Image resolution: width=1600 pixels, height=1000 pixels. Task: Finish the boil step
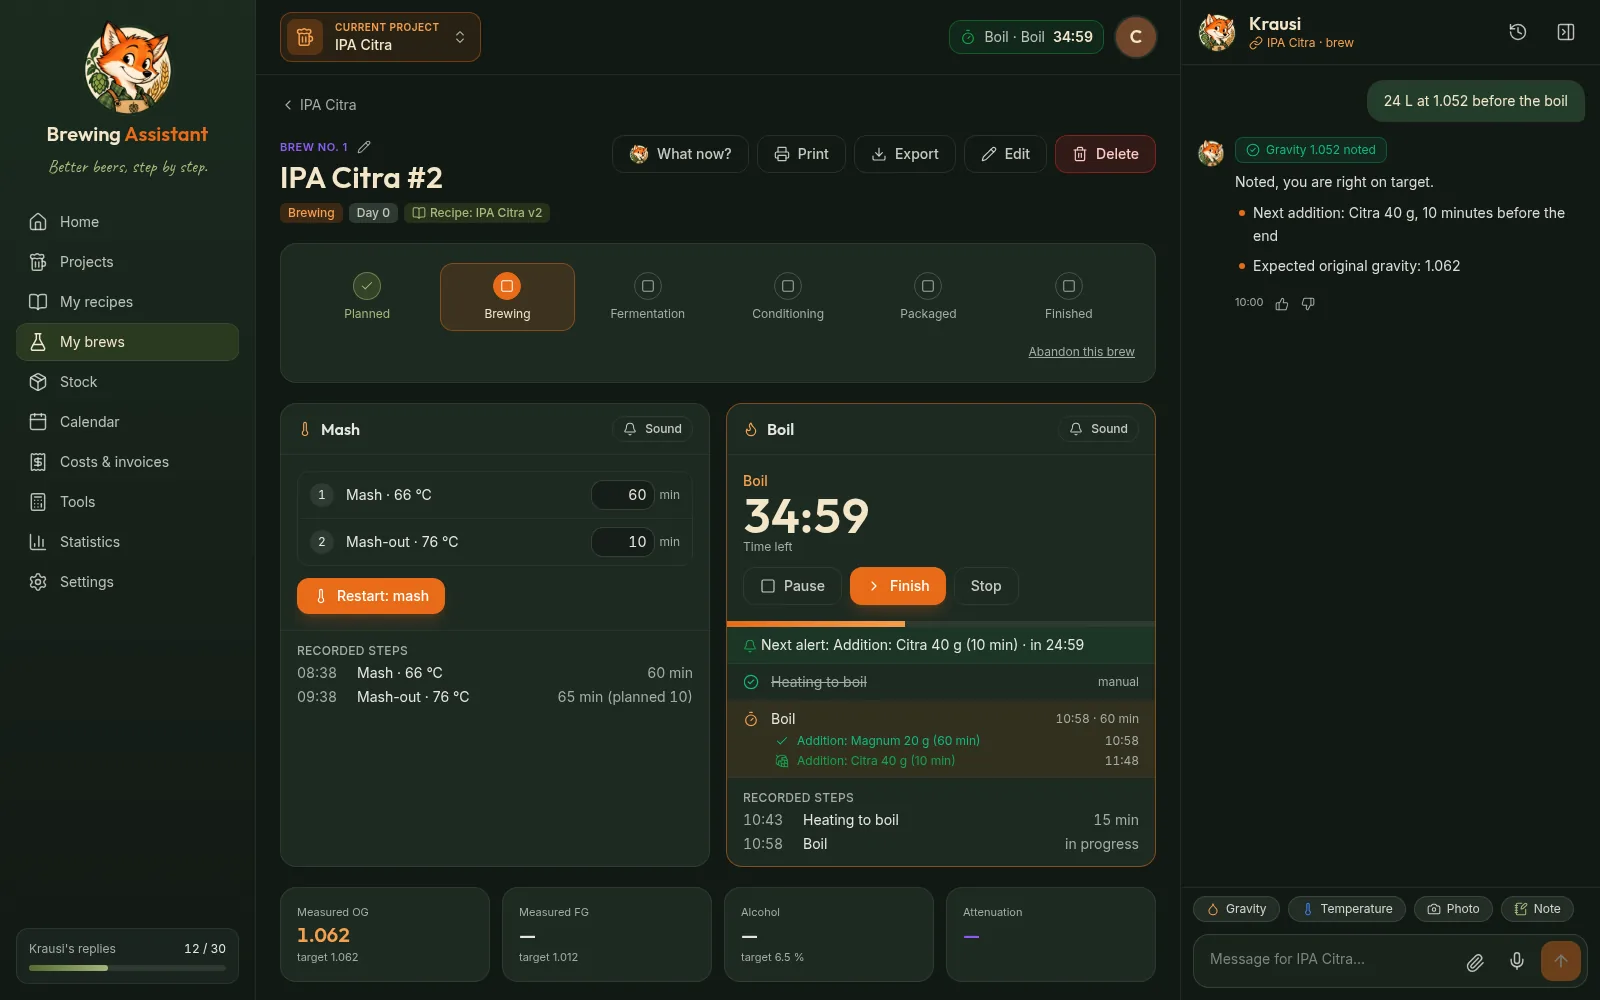tap(898, 586)
